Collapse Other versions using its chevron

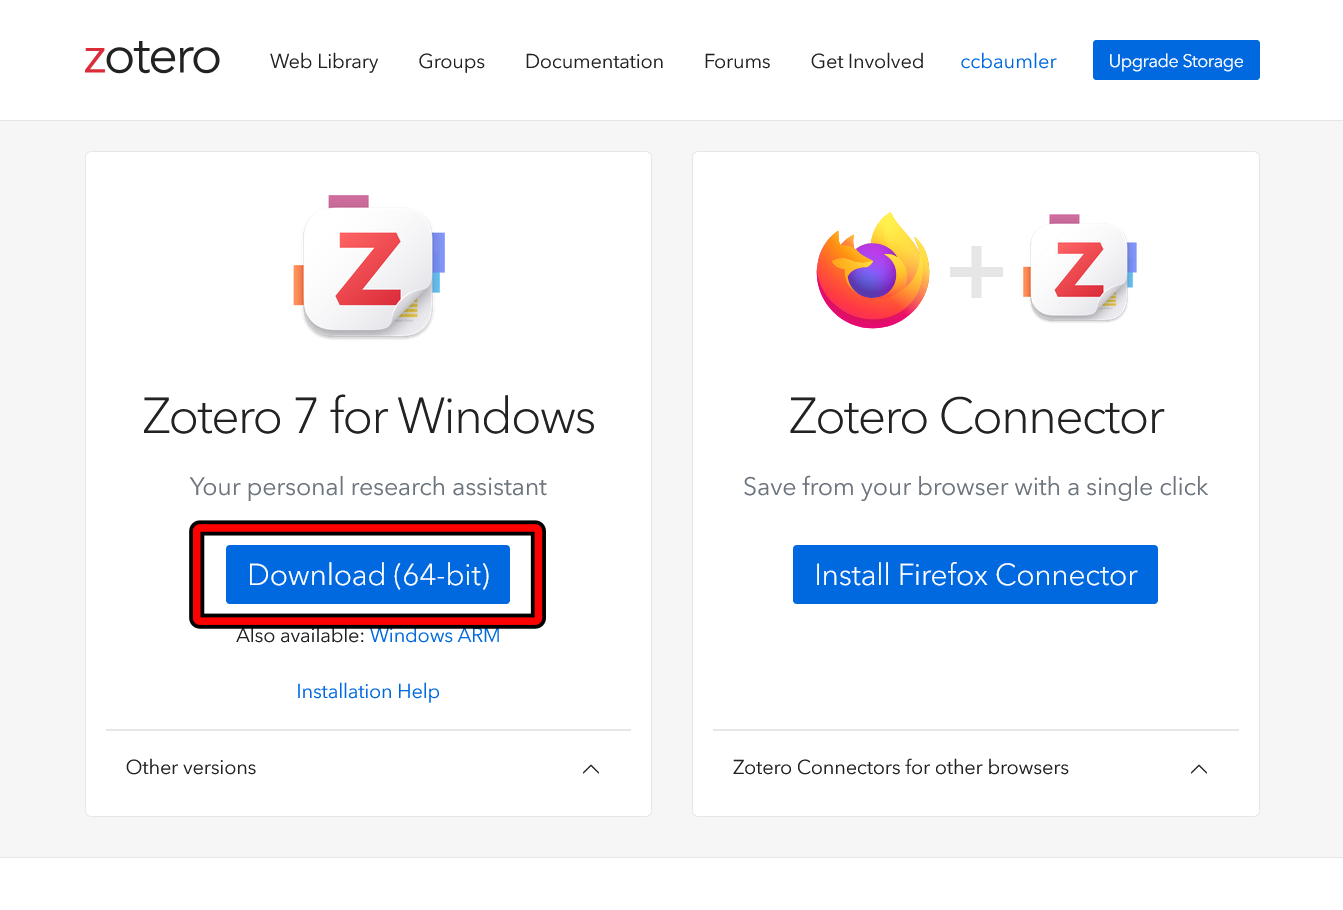591,769
